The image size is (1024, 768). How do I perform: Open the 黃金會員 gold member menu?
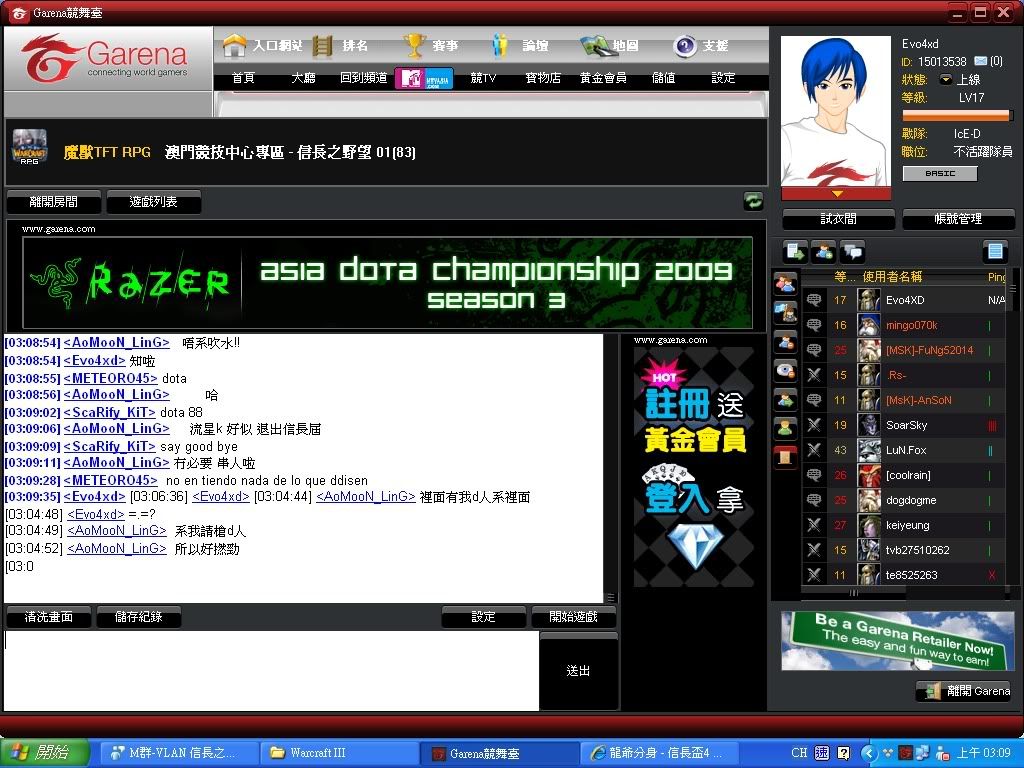(603, 78)
